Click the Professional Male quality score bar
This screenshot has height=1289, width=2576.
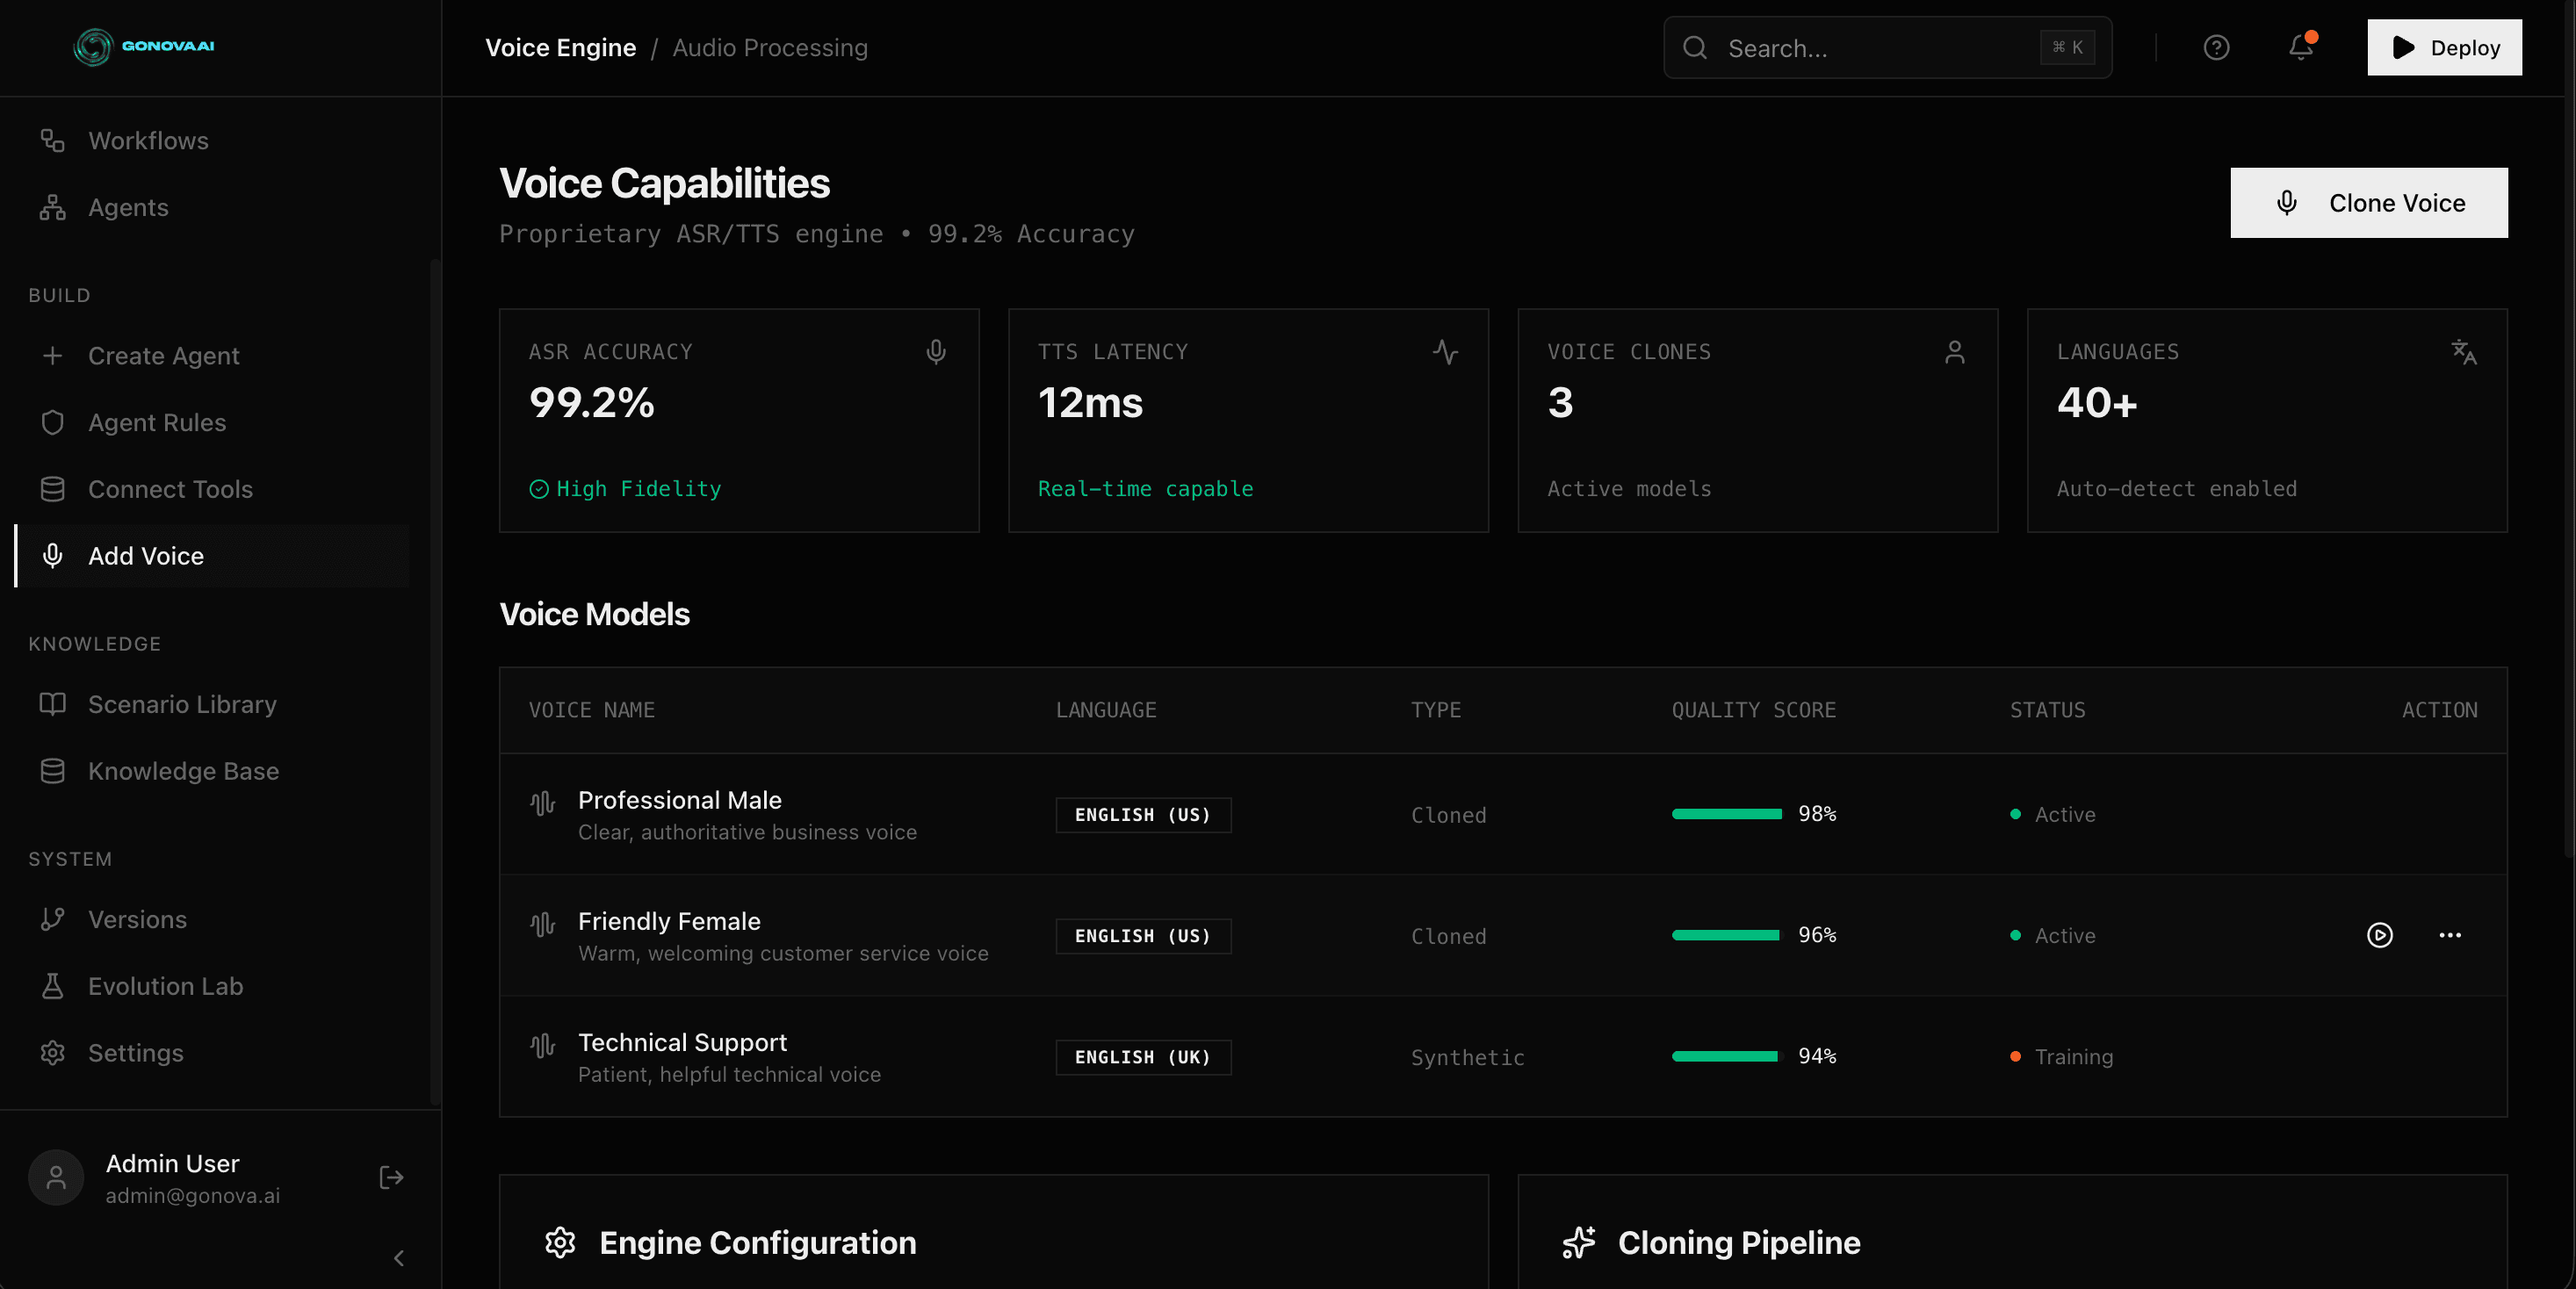click(1726, 814)
